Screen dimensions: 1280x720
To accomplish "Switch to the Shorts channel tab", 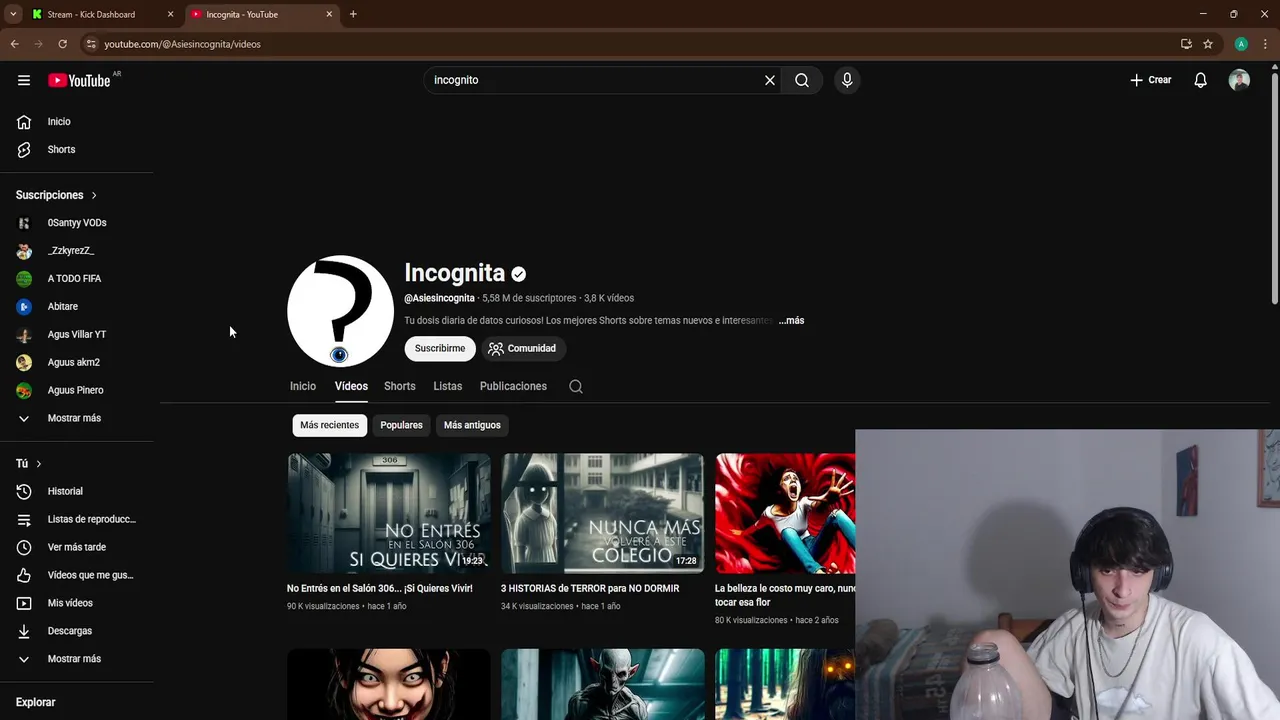I will [399, 386].
